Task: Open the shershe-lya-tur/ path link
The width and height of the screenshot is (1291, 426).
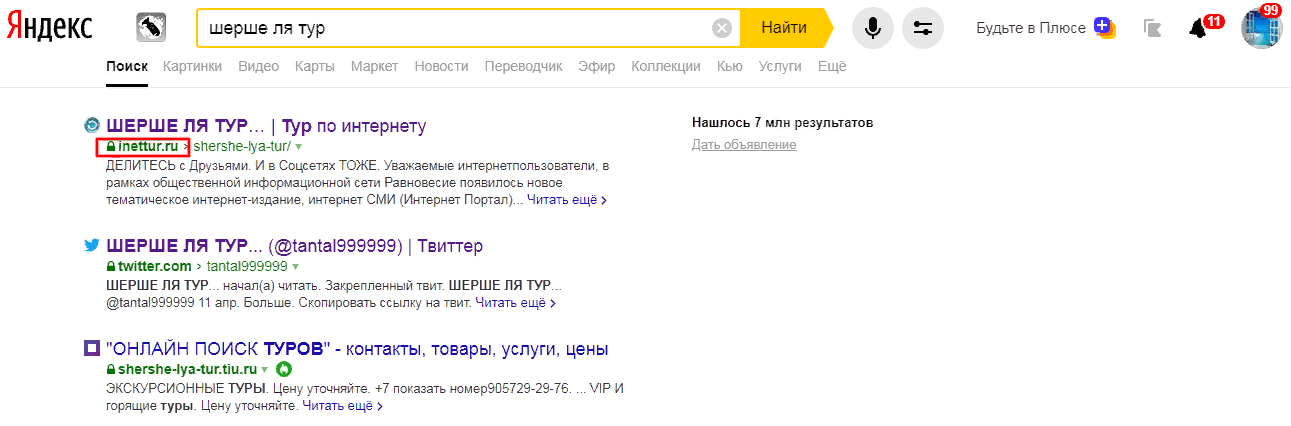Action: [240, 146]
